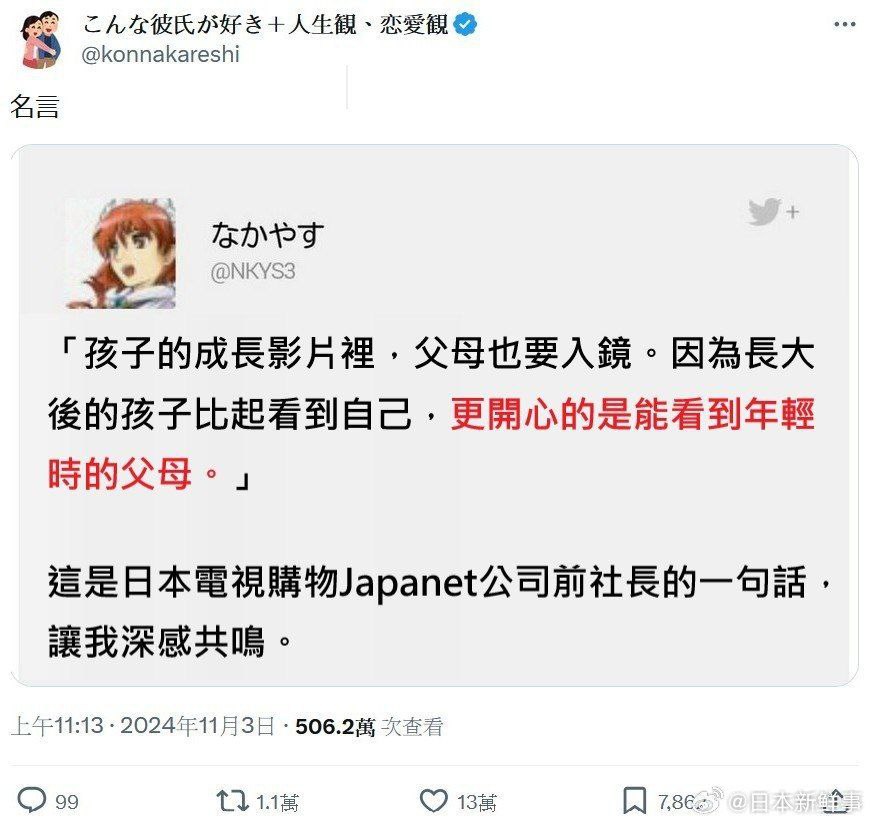Open the 上午11:13 2024年11月3日 timestamp
Viewport: 872px width, 822px height.
point(143,726)
